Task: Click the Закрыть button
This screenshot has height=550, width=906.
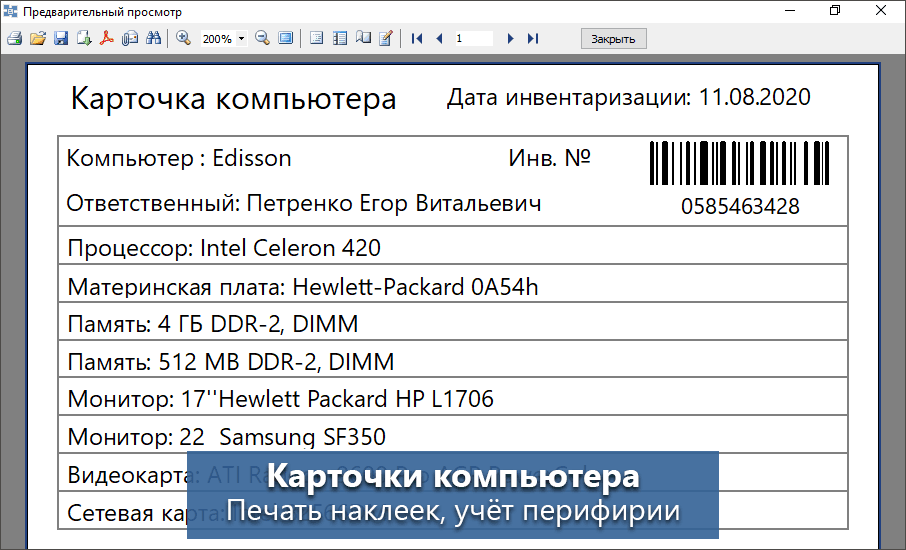Action: tap(613, 39)
